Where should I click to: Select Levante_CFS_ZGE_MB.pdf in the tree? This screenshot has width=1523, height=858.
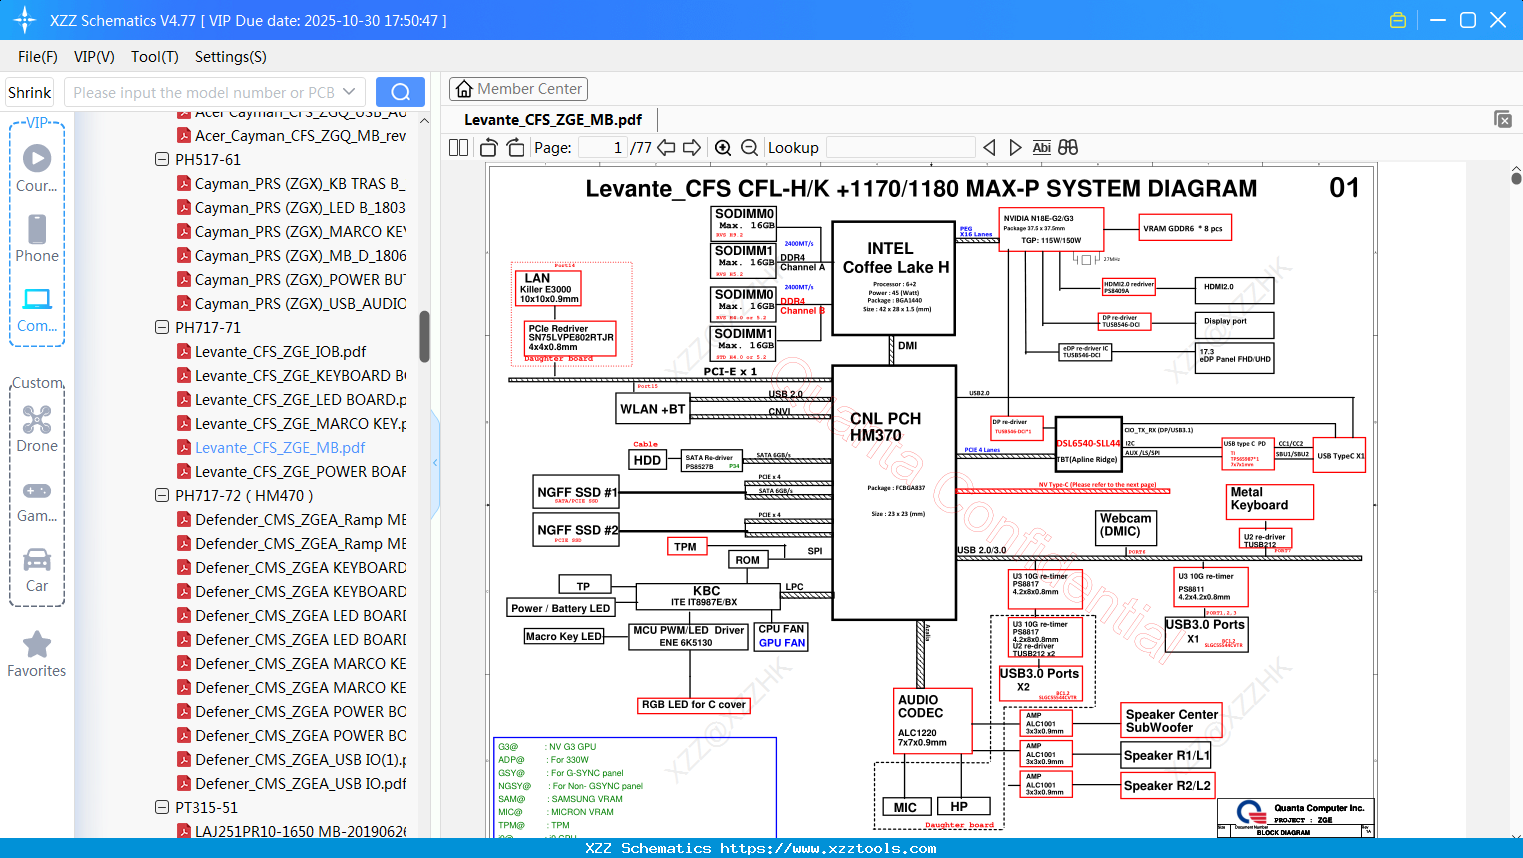(x=280, y=447)
